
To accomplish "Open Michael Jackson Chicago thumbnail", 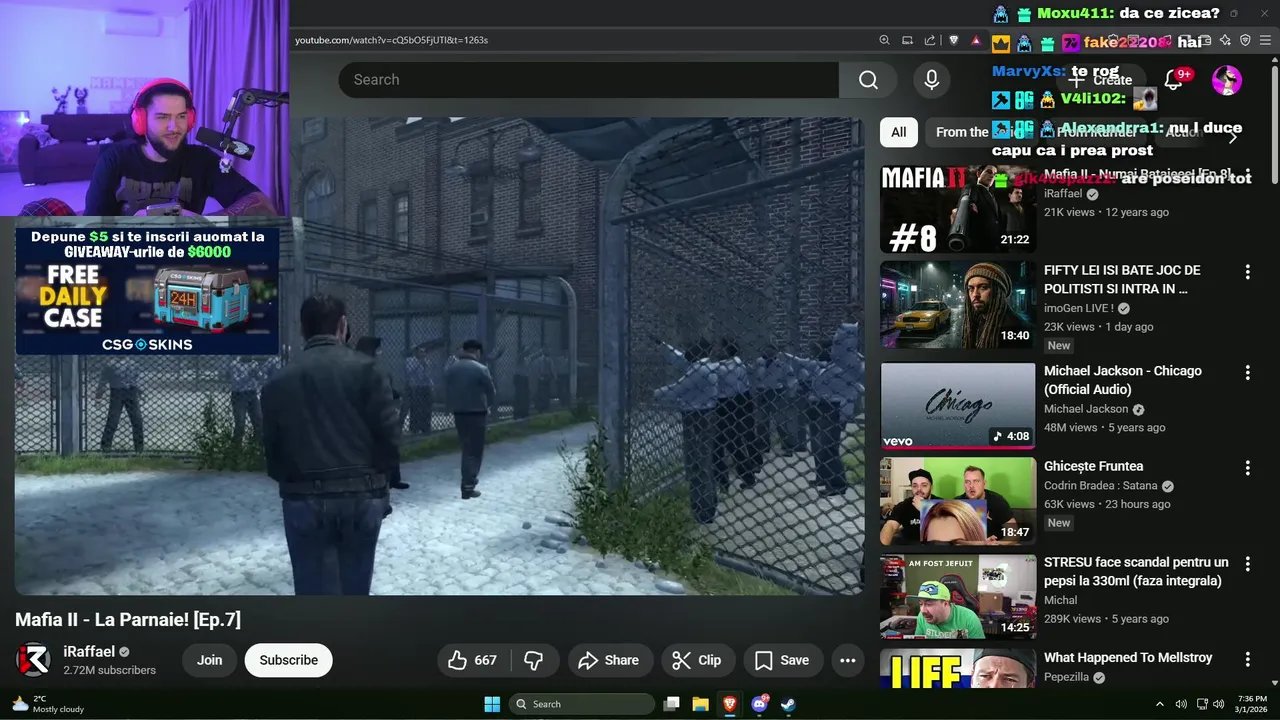I will coord(958,405).
